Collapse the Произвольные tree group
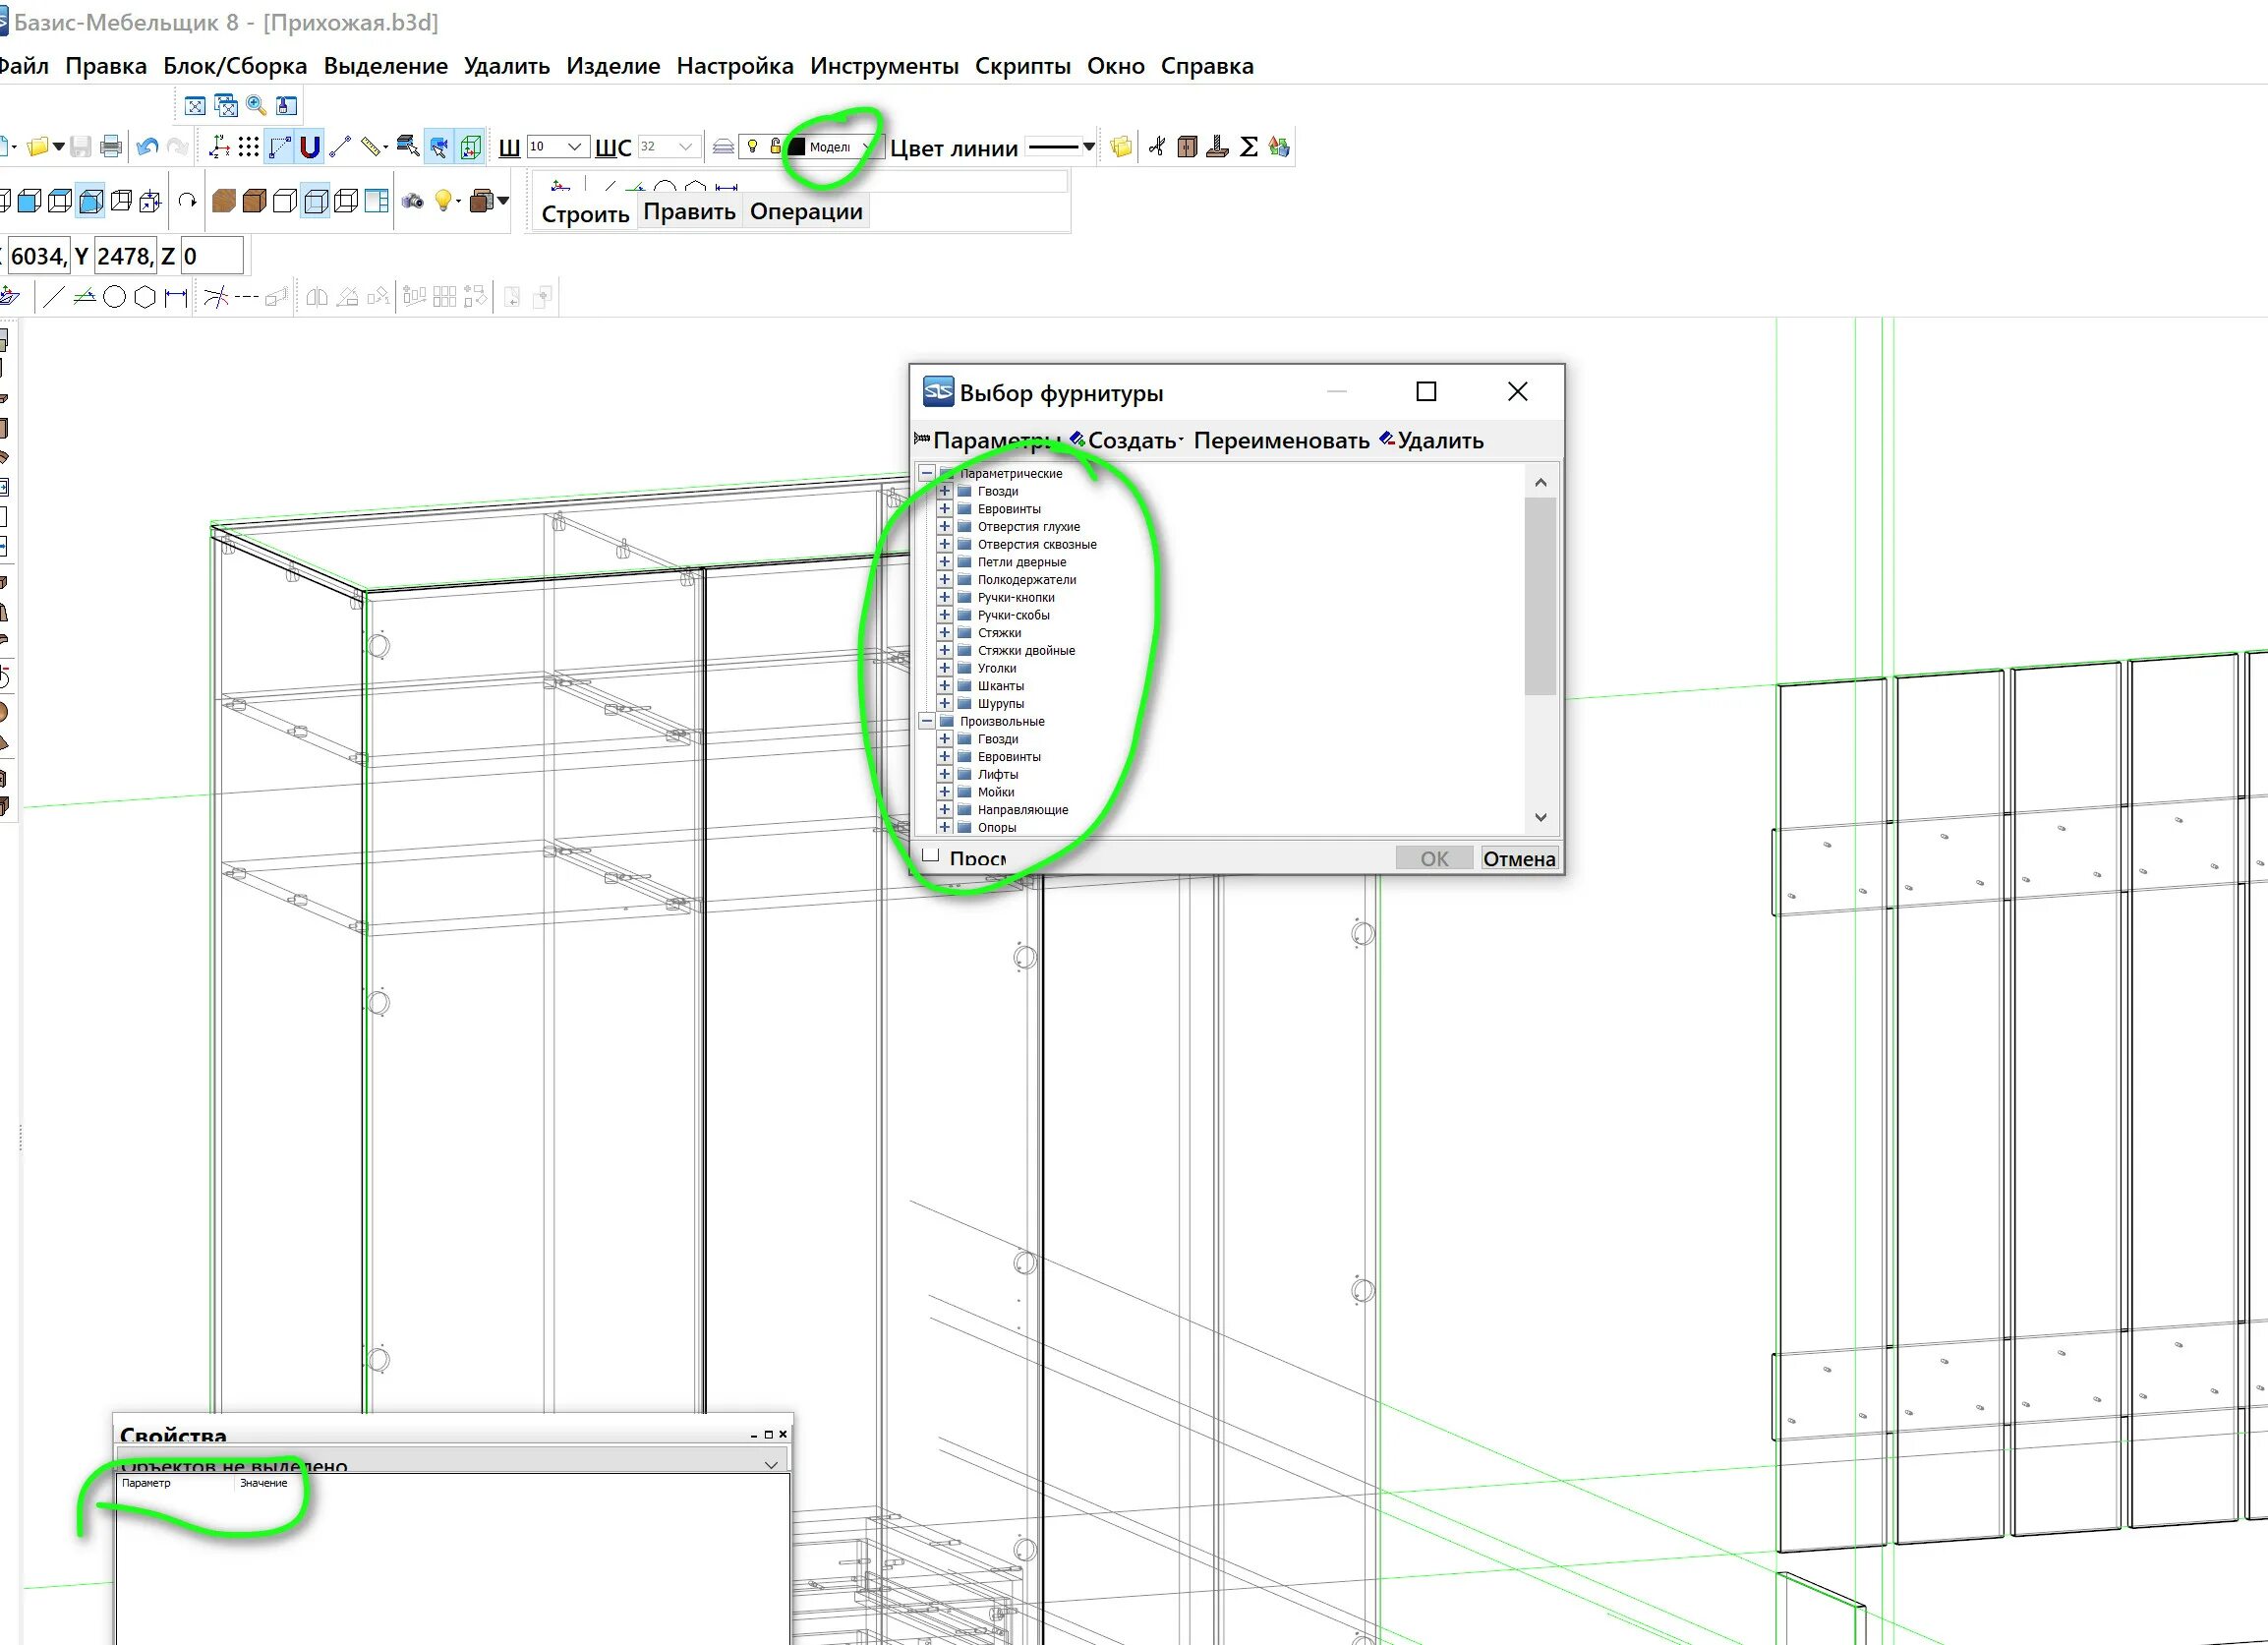2268x1645 pixels. (927, 721)
